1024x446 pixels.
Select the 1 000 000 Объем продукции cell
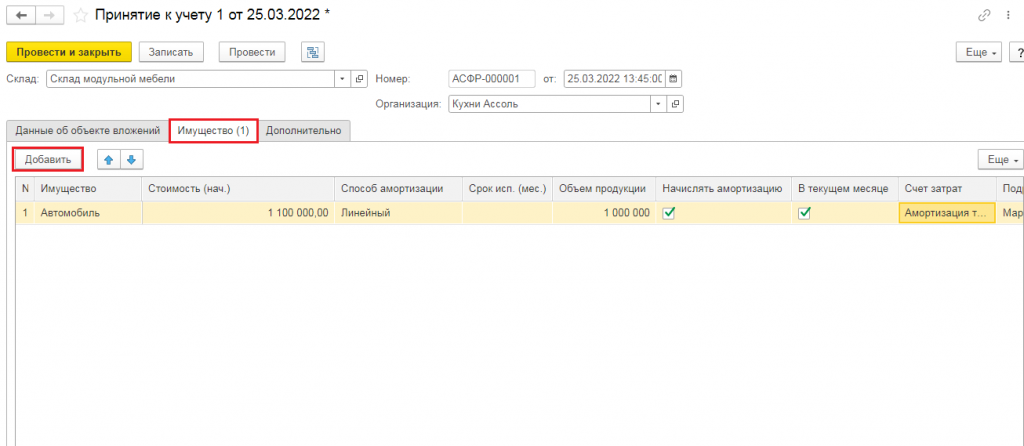(604, 213)
